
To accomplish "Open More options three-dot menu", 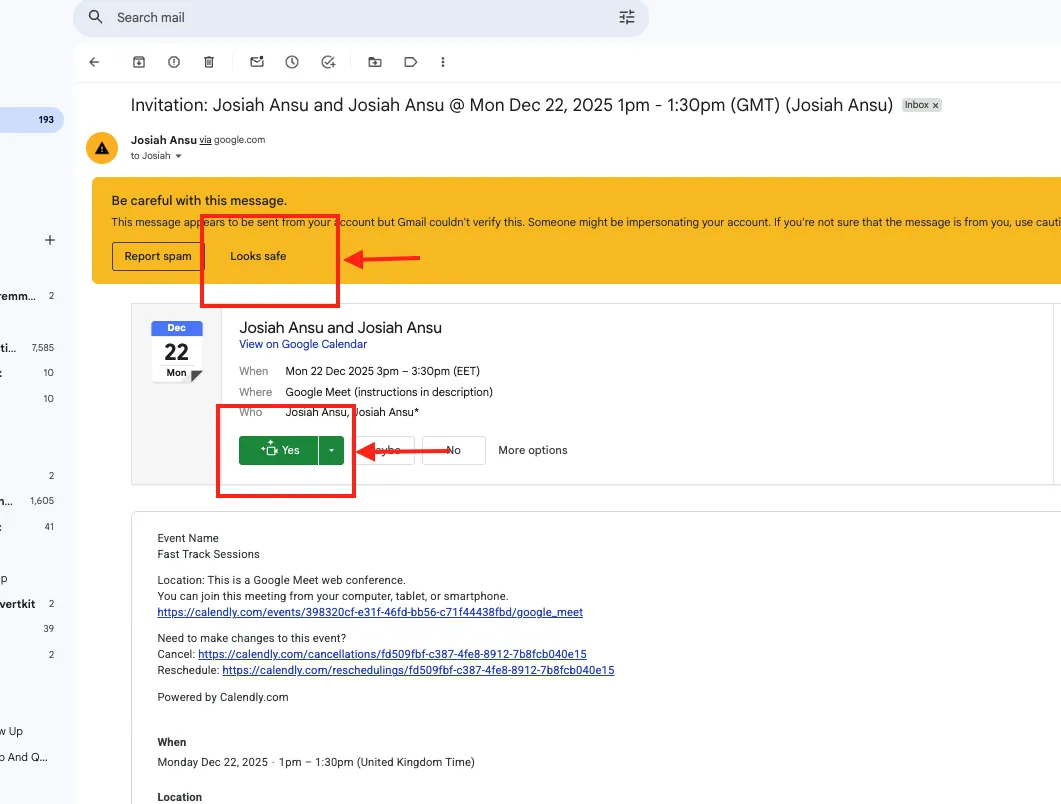I will tap(443, 62).
